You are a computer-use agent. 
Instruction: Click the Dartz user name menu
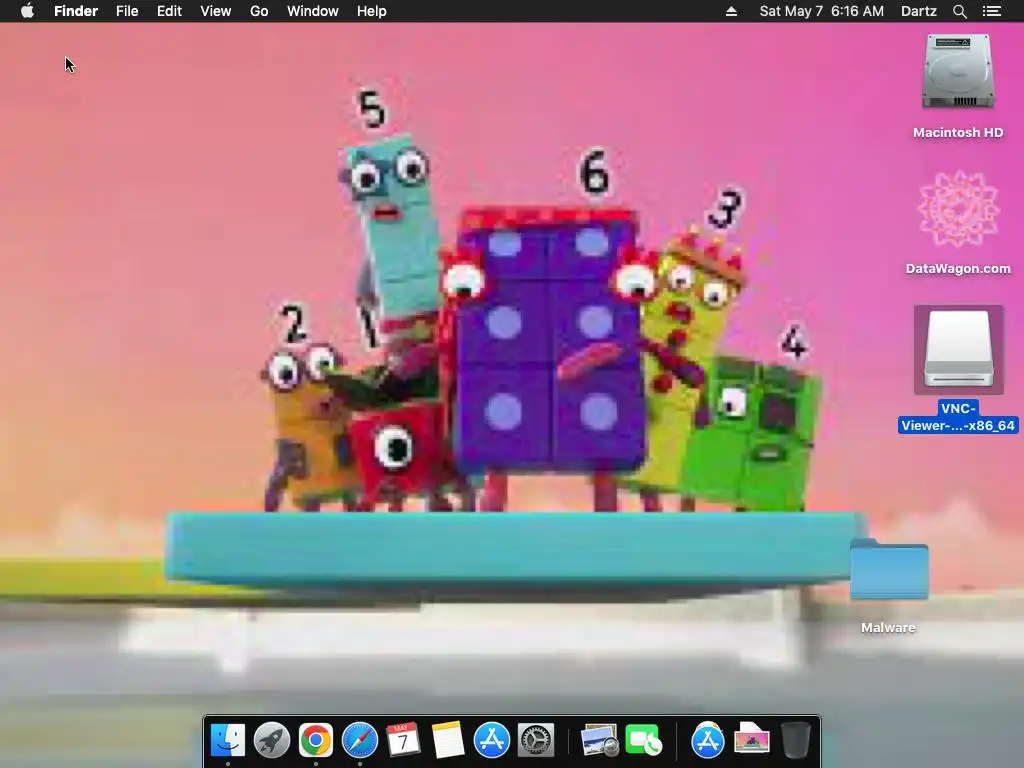coord(919,11)
